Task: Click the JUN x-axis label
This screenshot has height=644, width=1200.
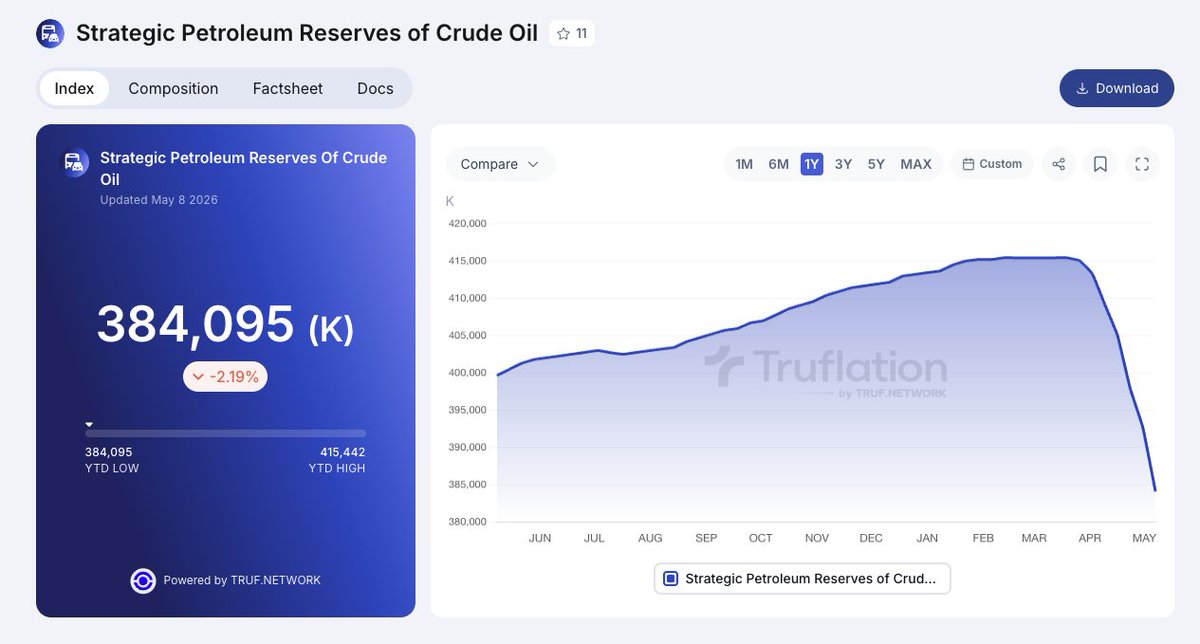Action: [540, 538]
